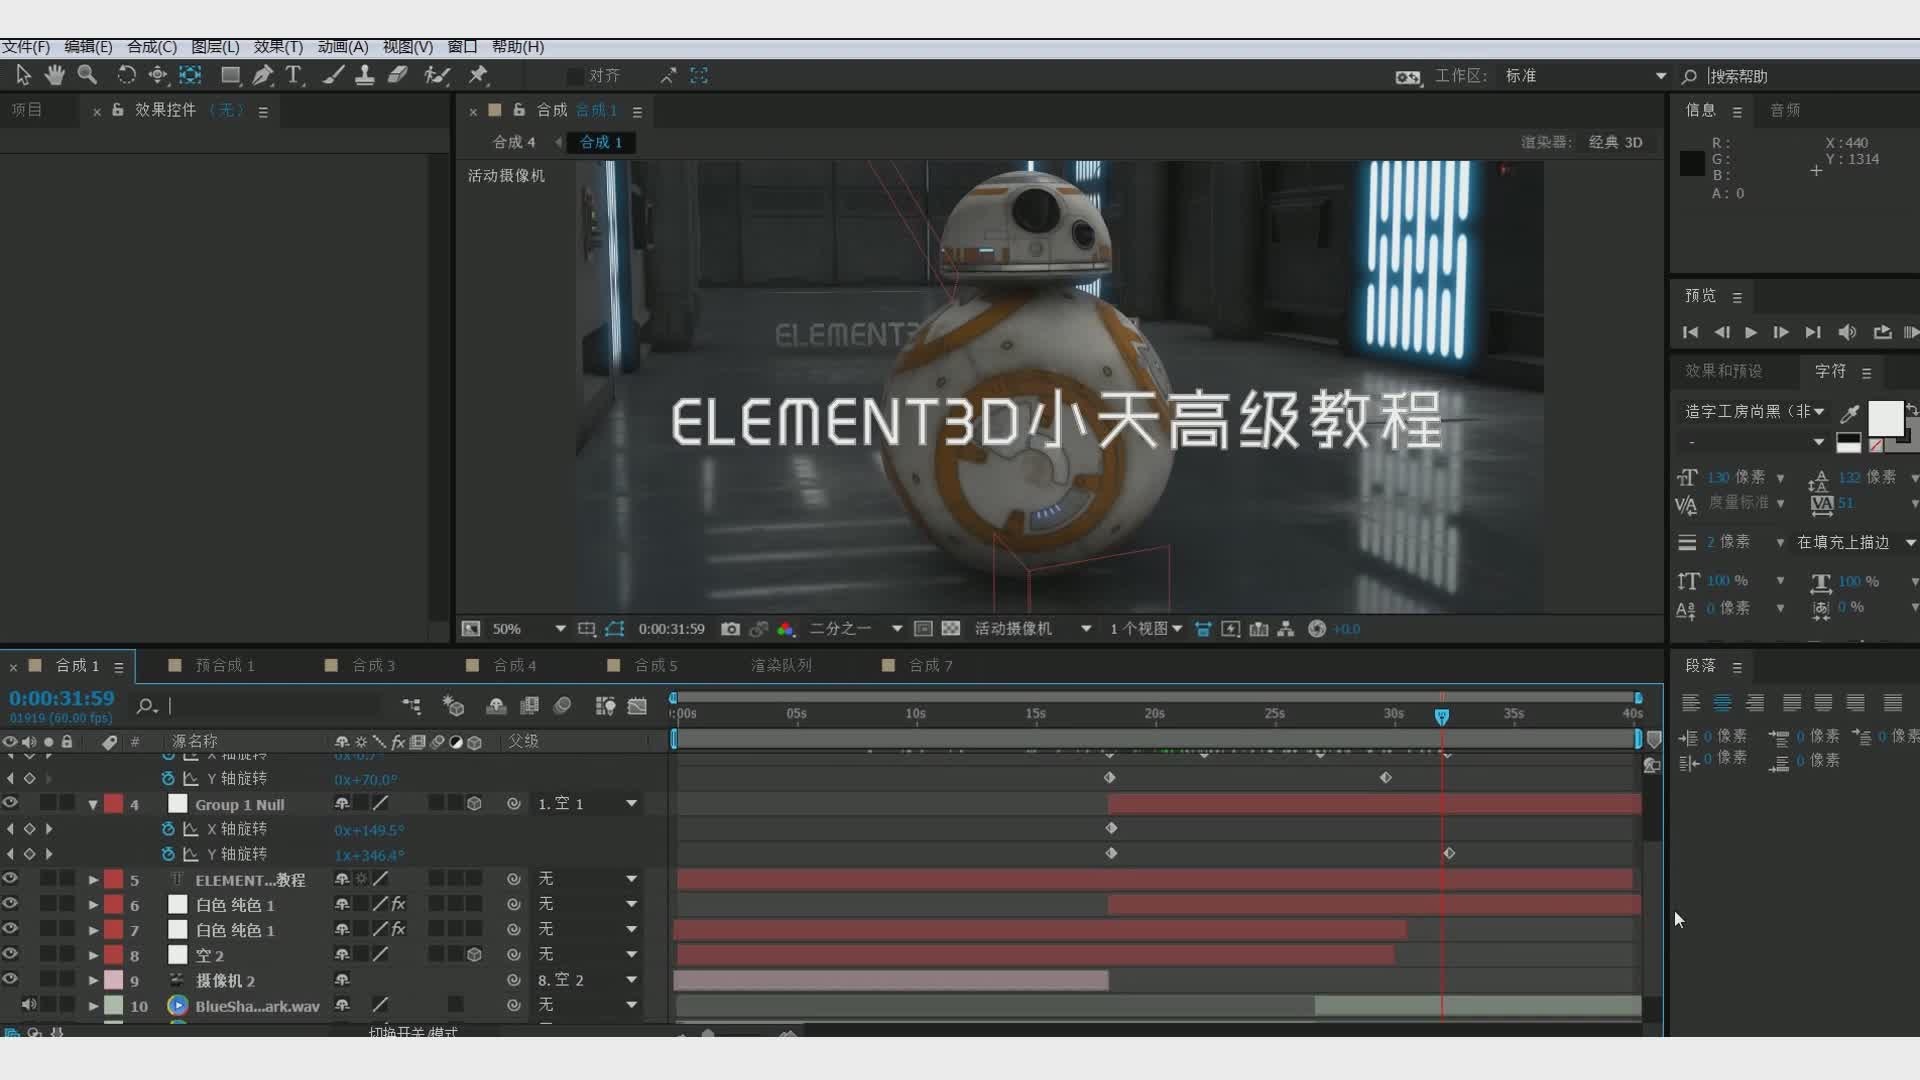Click the 0:00:31:59 timeline timecode
Screen dimensions: 1920x1080
pos(62,698)
